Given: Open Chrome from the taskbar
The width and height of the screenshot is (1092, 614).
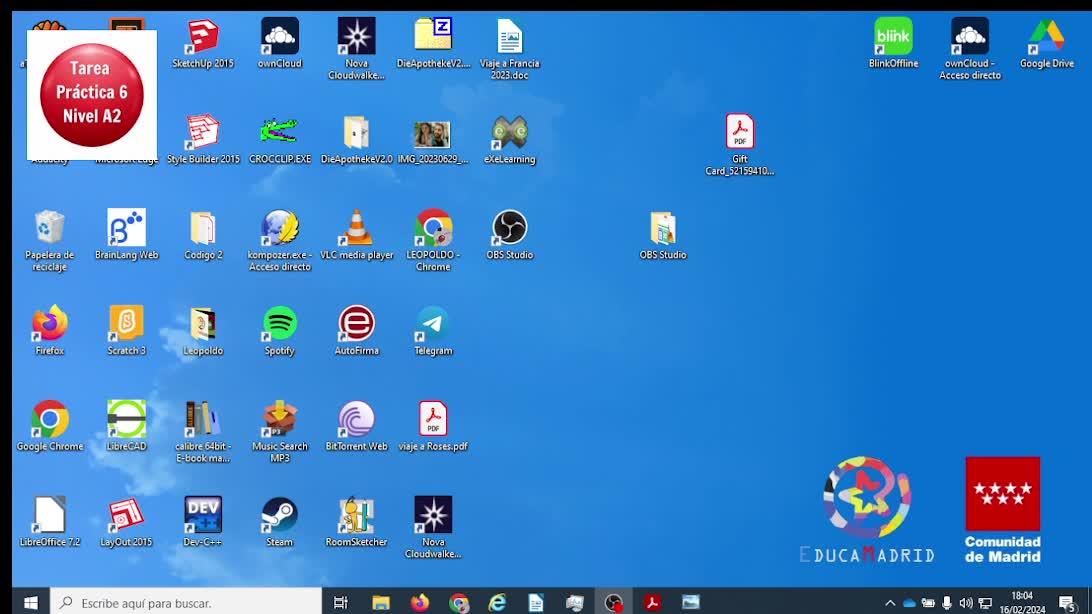Looking at the screenshot, I should pyautogui.click(x=459, y=603).
